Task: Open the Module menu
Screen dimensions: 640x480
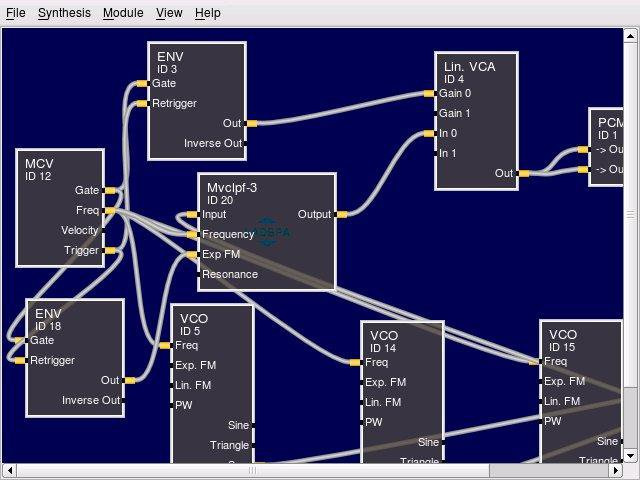Action: [x=123, y=13]
